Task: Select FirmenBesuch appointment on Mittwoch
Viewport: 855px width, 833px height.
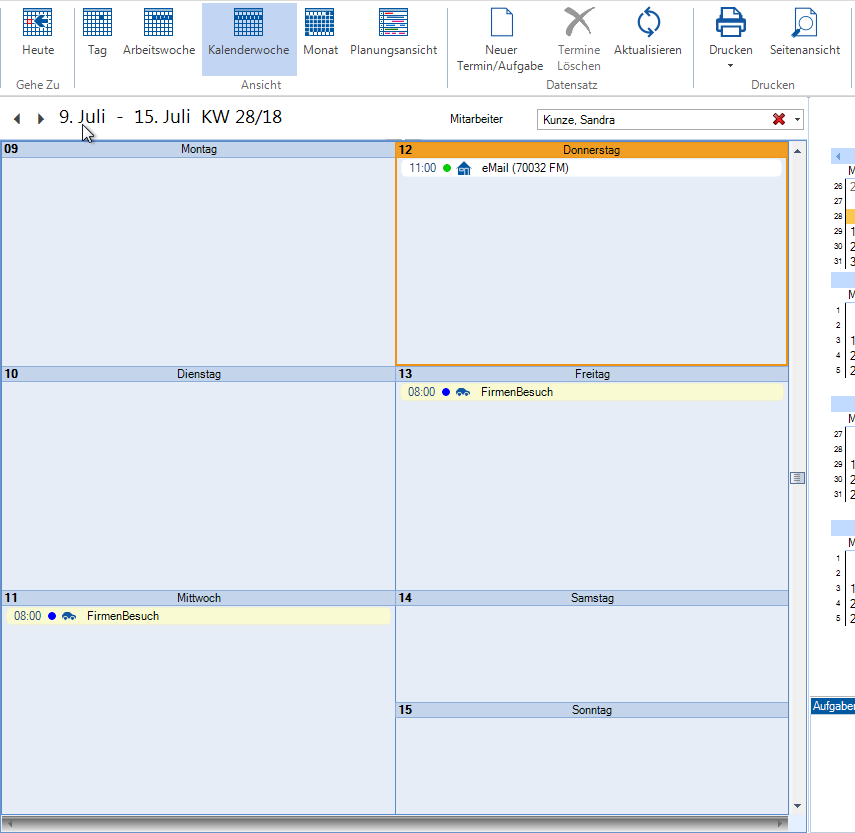Action: [x=122, y=616]
